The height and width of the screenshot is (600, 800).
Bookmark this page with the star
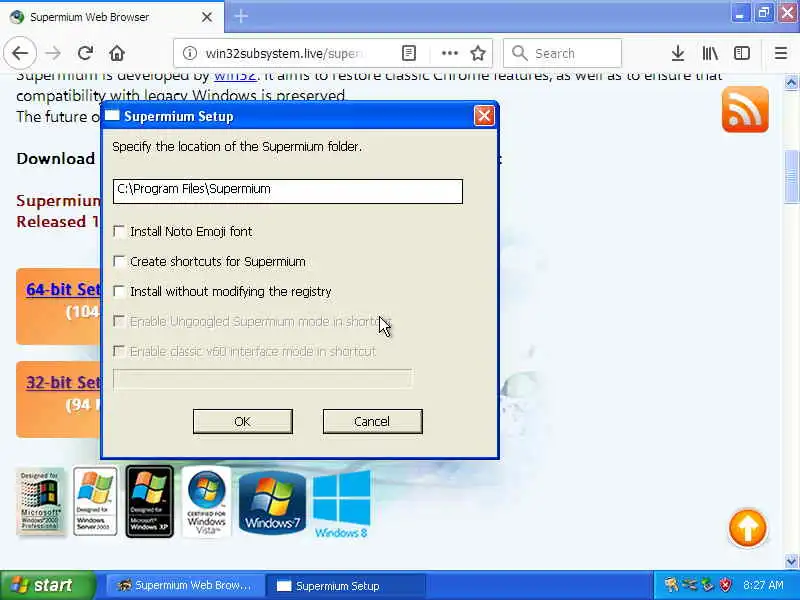(478, 53)
